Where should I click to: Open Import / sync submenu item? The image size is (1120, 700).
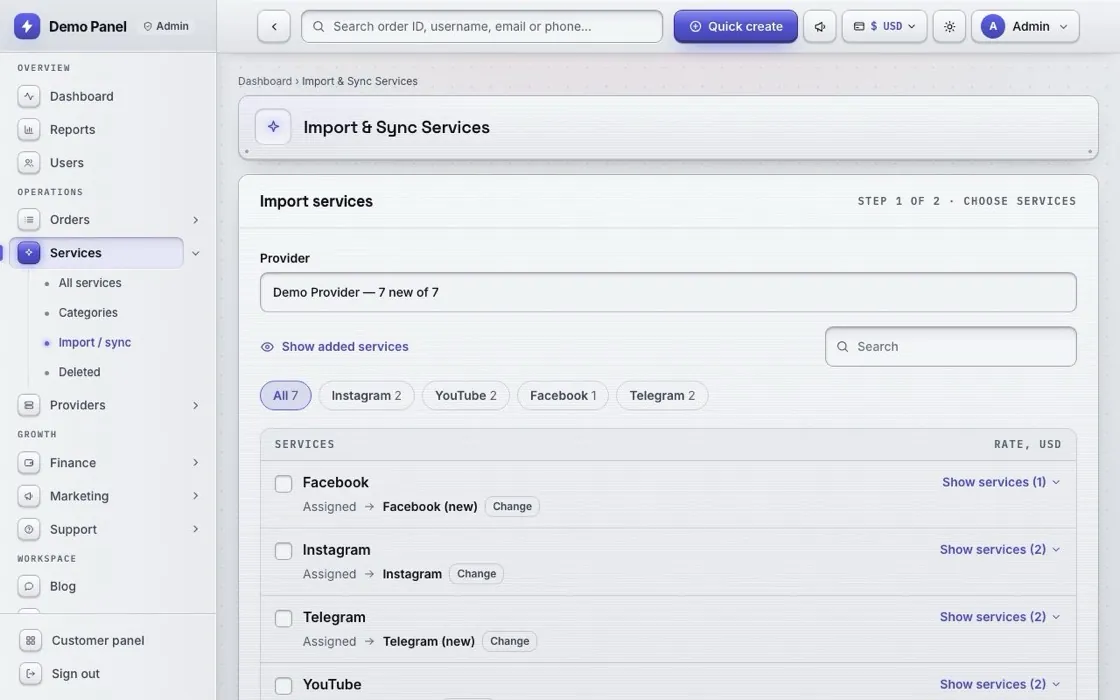(94, 343)
